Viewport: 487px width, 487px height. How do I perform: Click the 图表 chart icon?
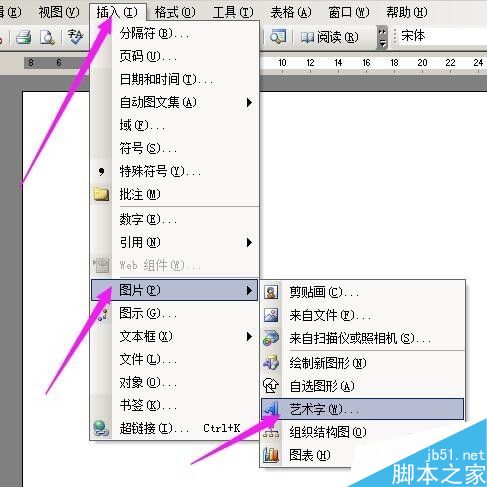pyautogui.click(x=271, y=455)
